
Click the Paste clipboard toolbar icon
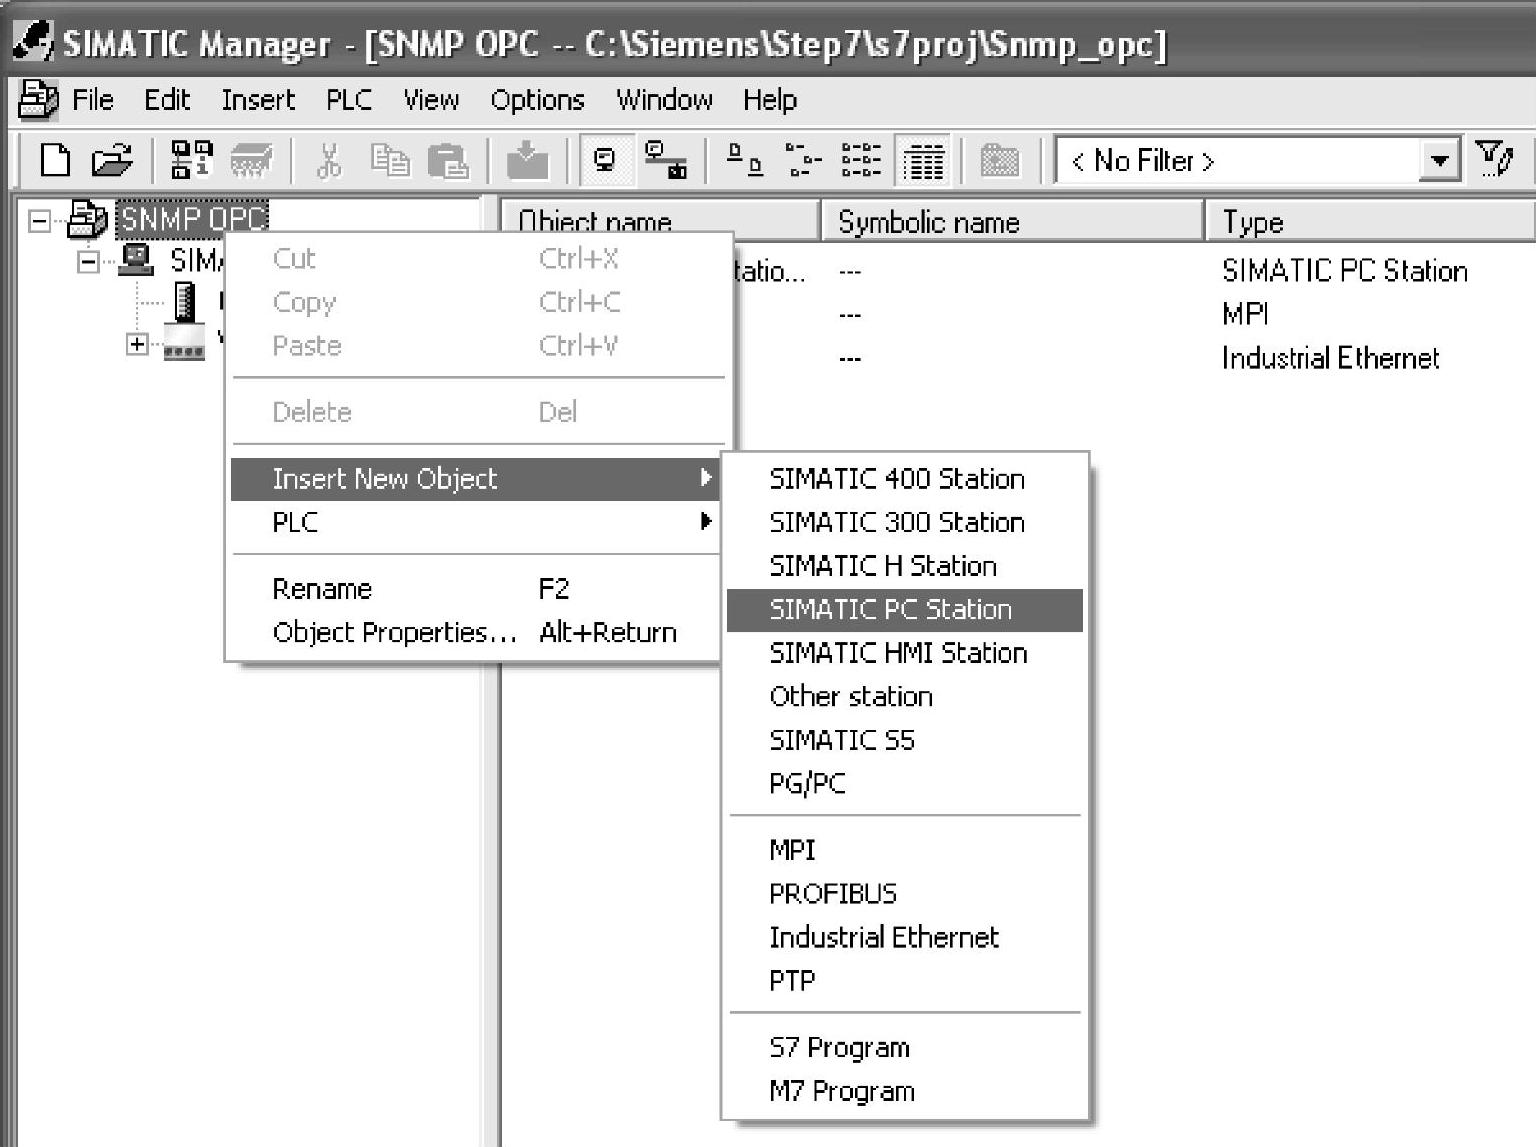[448, 160]
